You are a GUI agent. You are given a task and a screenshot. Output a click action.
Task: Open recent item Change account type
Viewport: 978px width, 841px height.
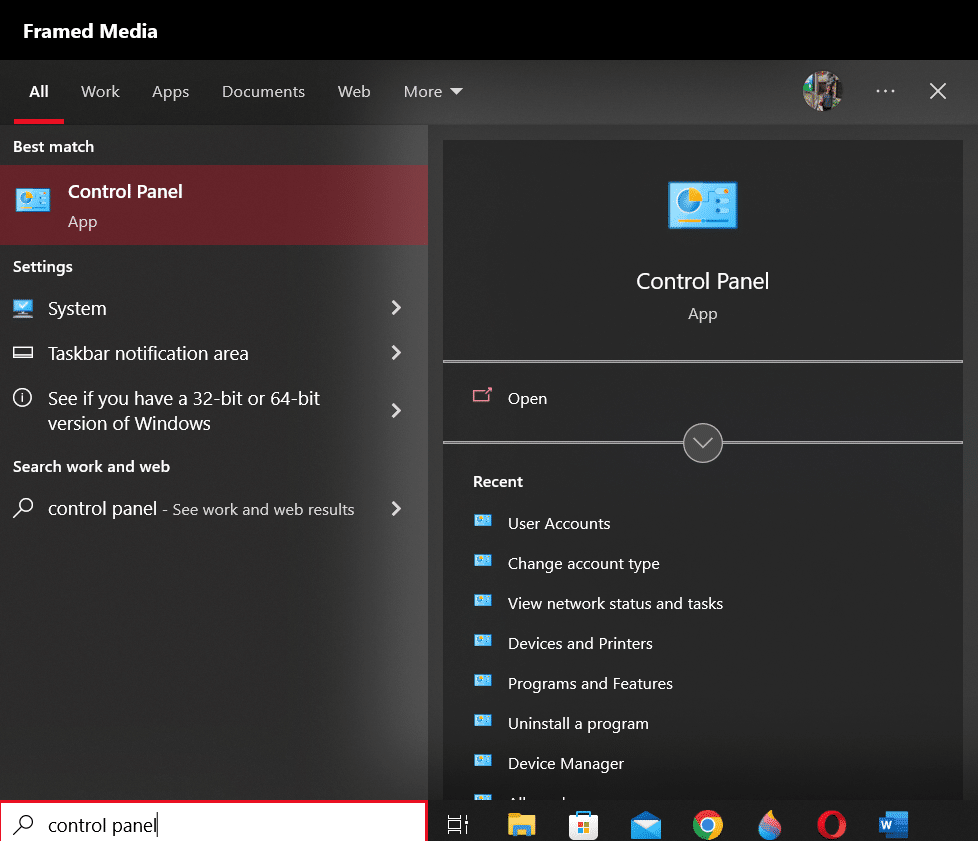583,563
